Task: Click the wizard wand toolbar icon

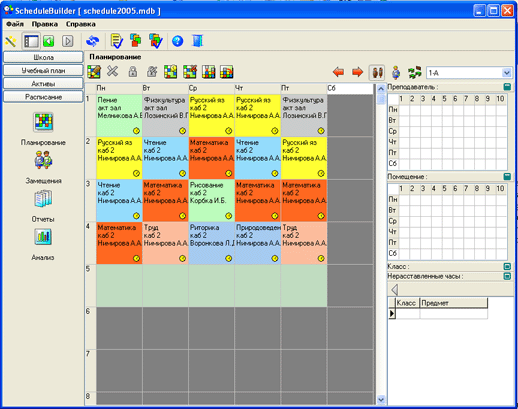Action: pyautogui.click(x=11, y=41)
